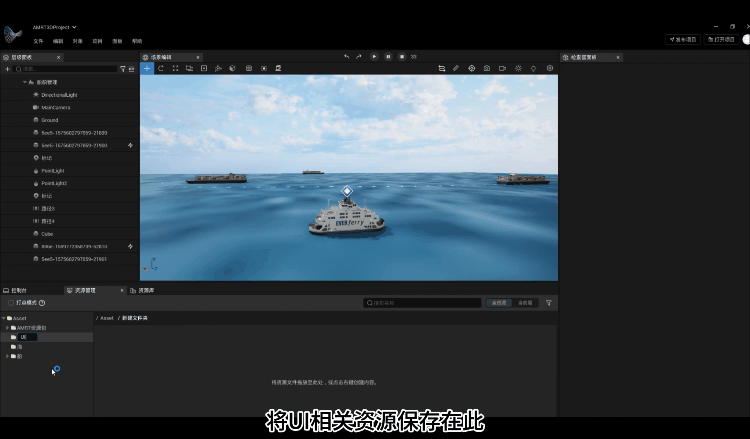Select the Move tool in scene toolbar
The width and height of the screenshot is (750, 439).
147,68
